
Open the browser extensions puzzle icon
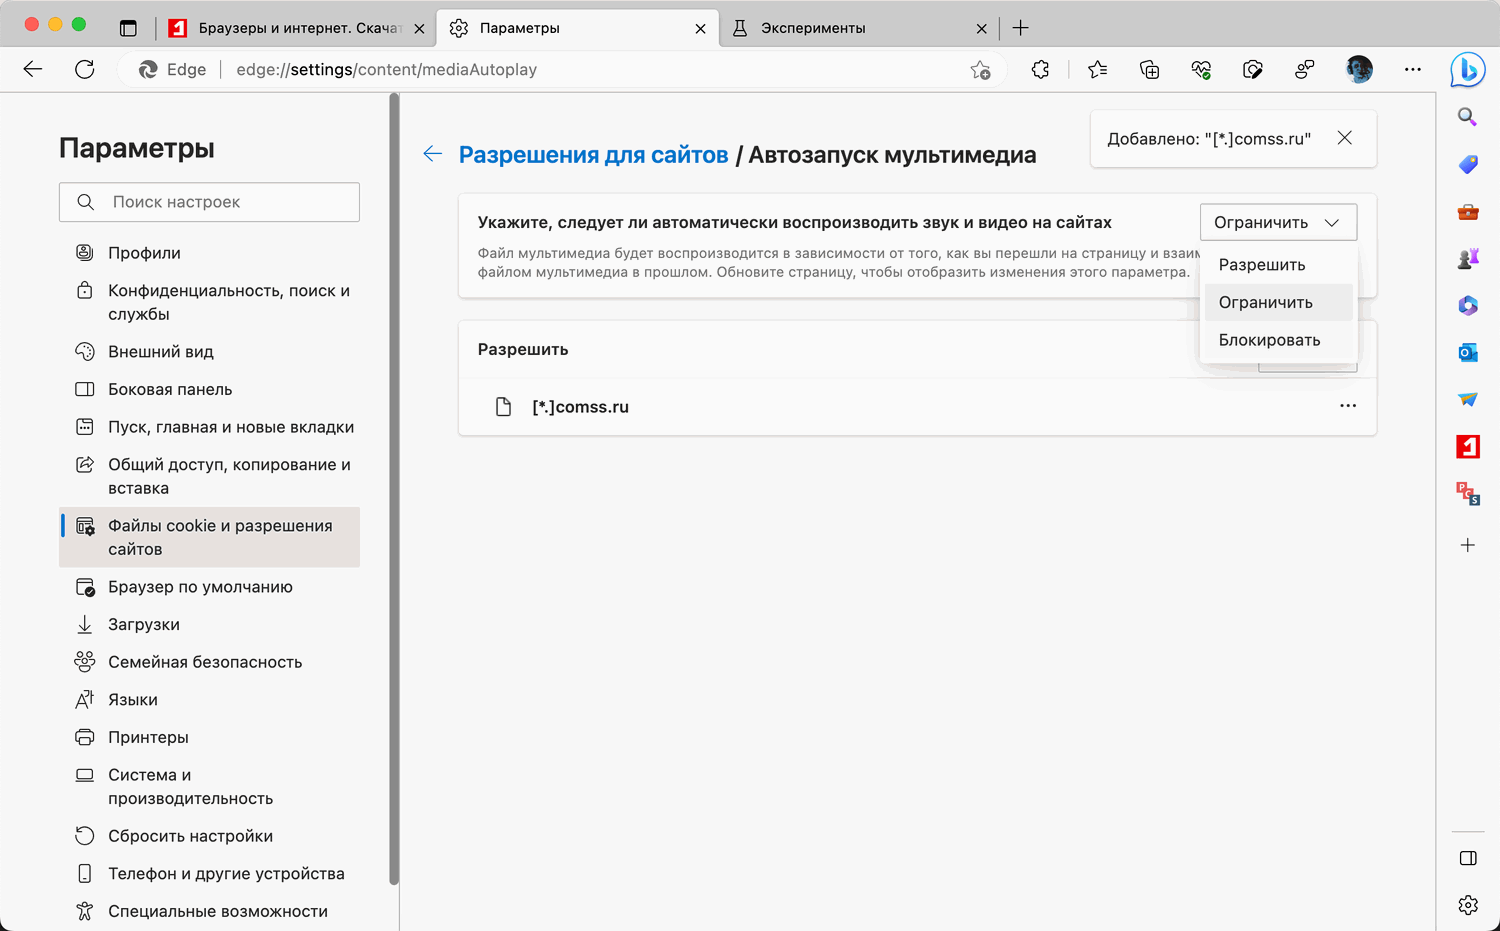point(1040,70)
